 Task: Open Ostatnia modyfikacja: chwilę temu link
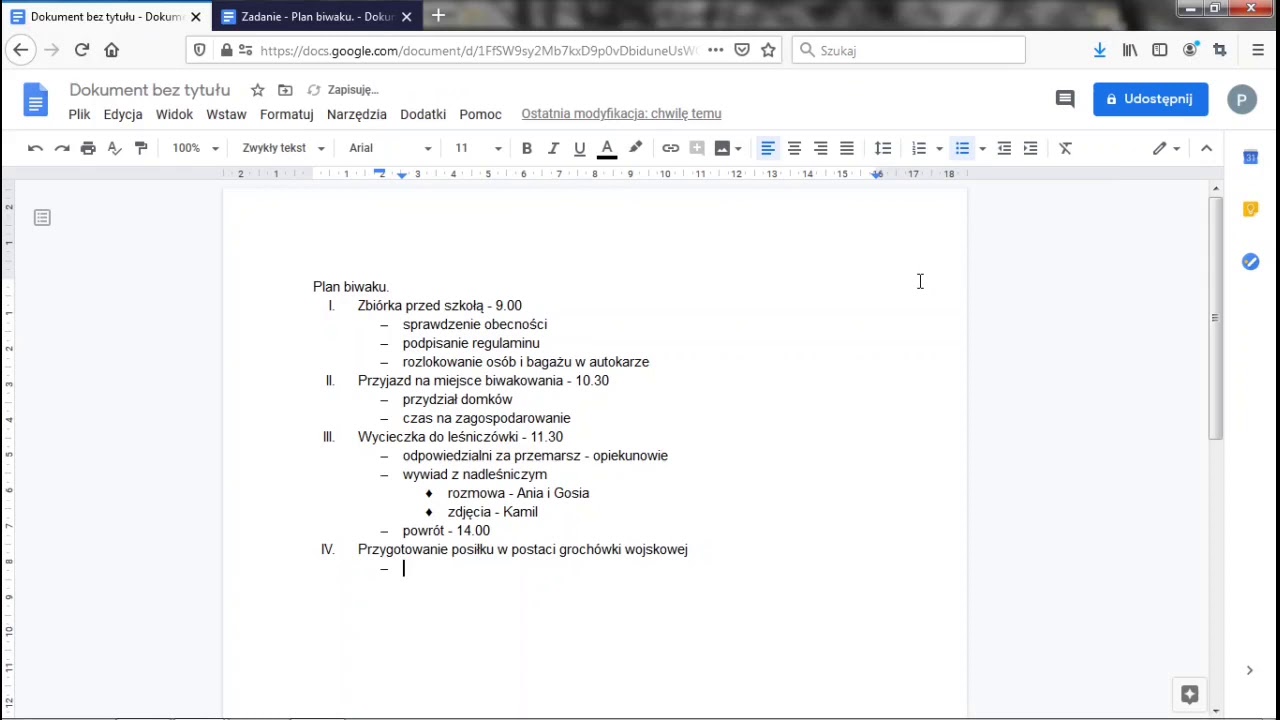pos(621,114)
